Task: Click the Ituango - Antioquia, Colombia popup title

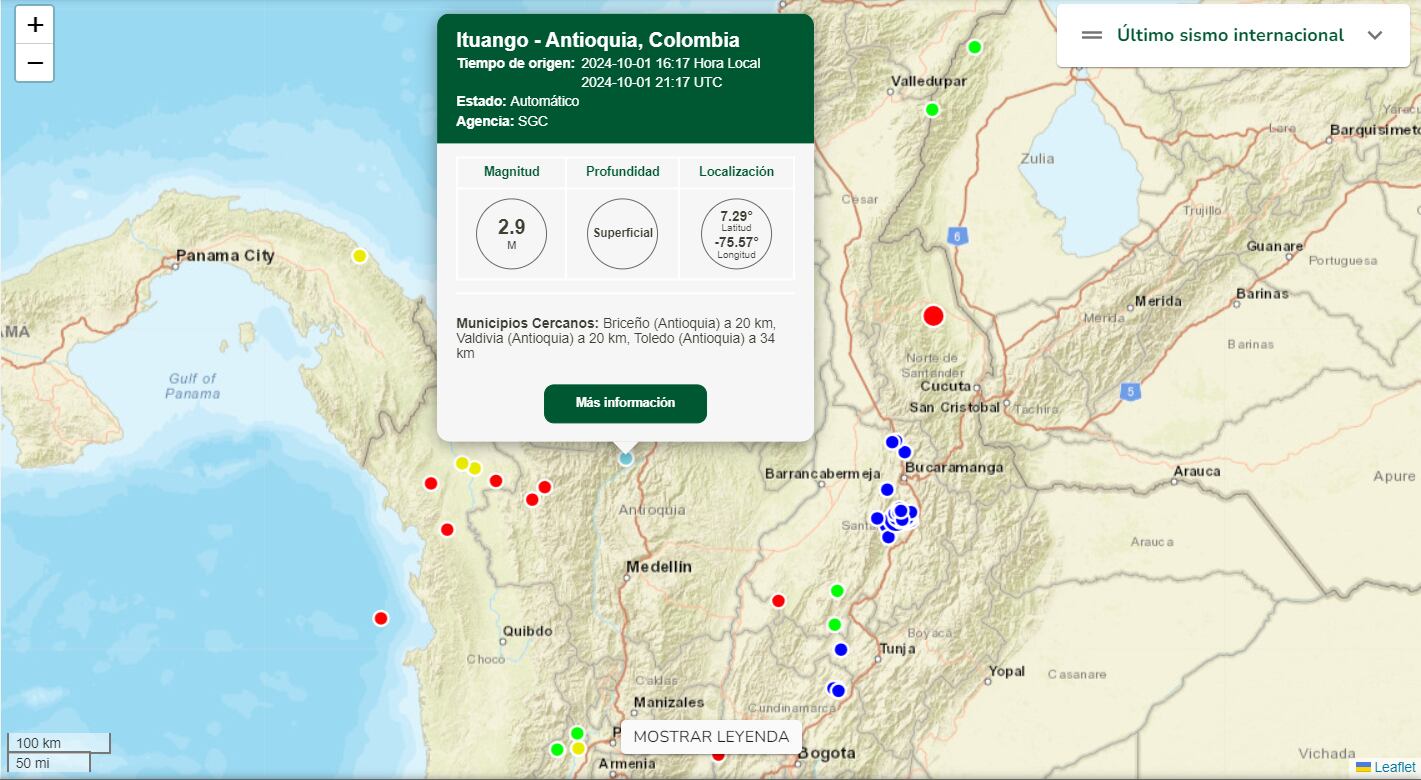Action: click(x=598, y=41)
